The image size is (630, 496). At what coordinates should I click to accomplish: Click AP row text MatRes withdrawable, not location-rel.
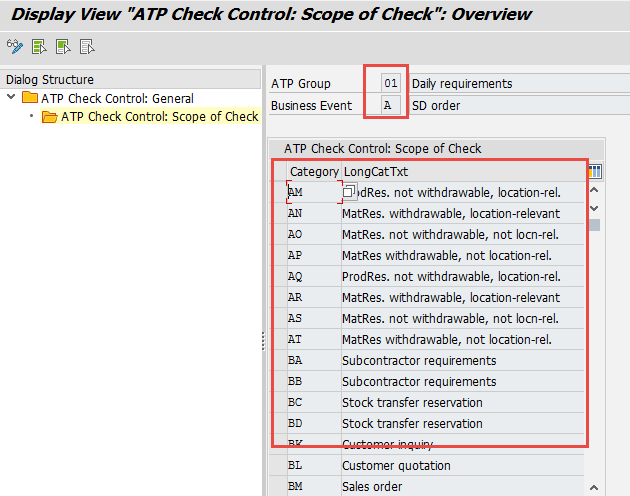pos(447,255)
